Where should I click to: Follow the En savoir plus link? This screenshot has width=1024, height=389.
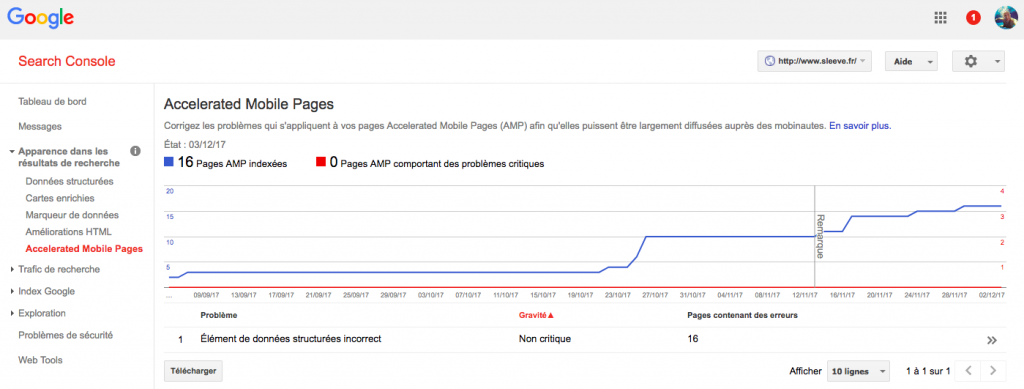(x=860, y=125)
